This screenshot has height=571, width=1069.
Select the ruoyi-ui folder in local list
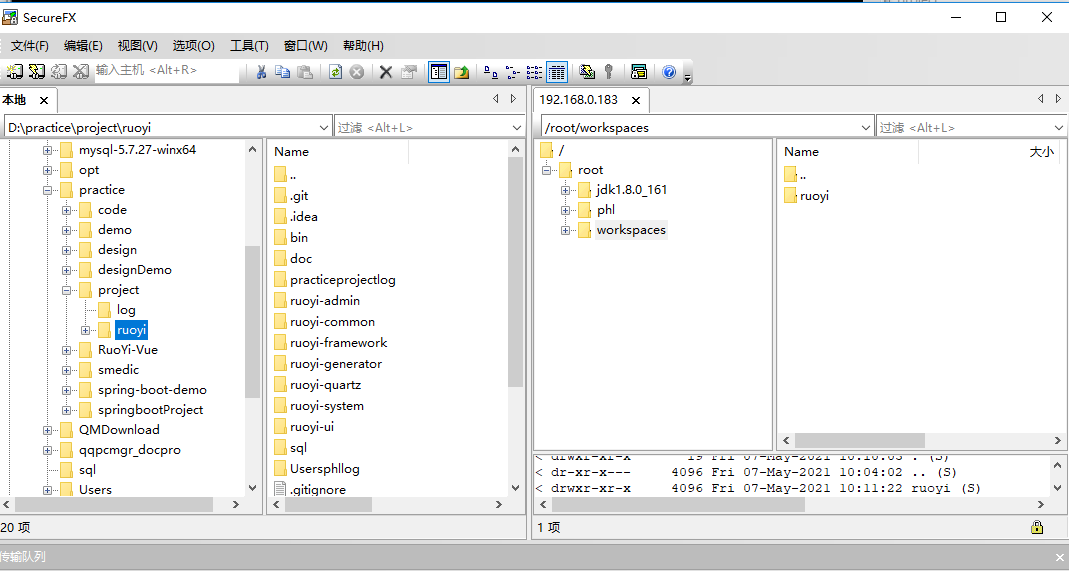tap(312, 427)
